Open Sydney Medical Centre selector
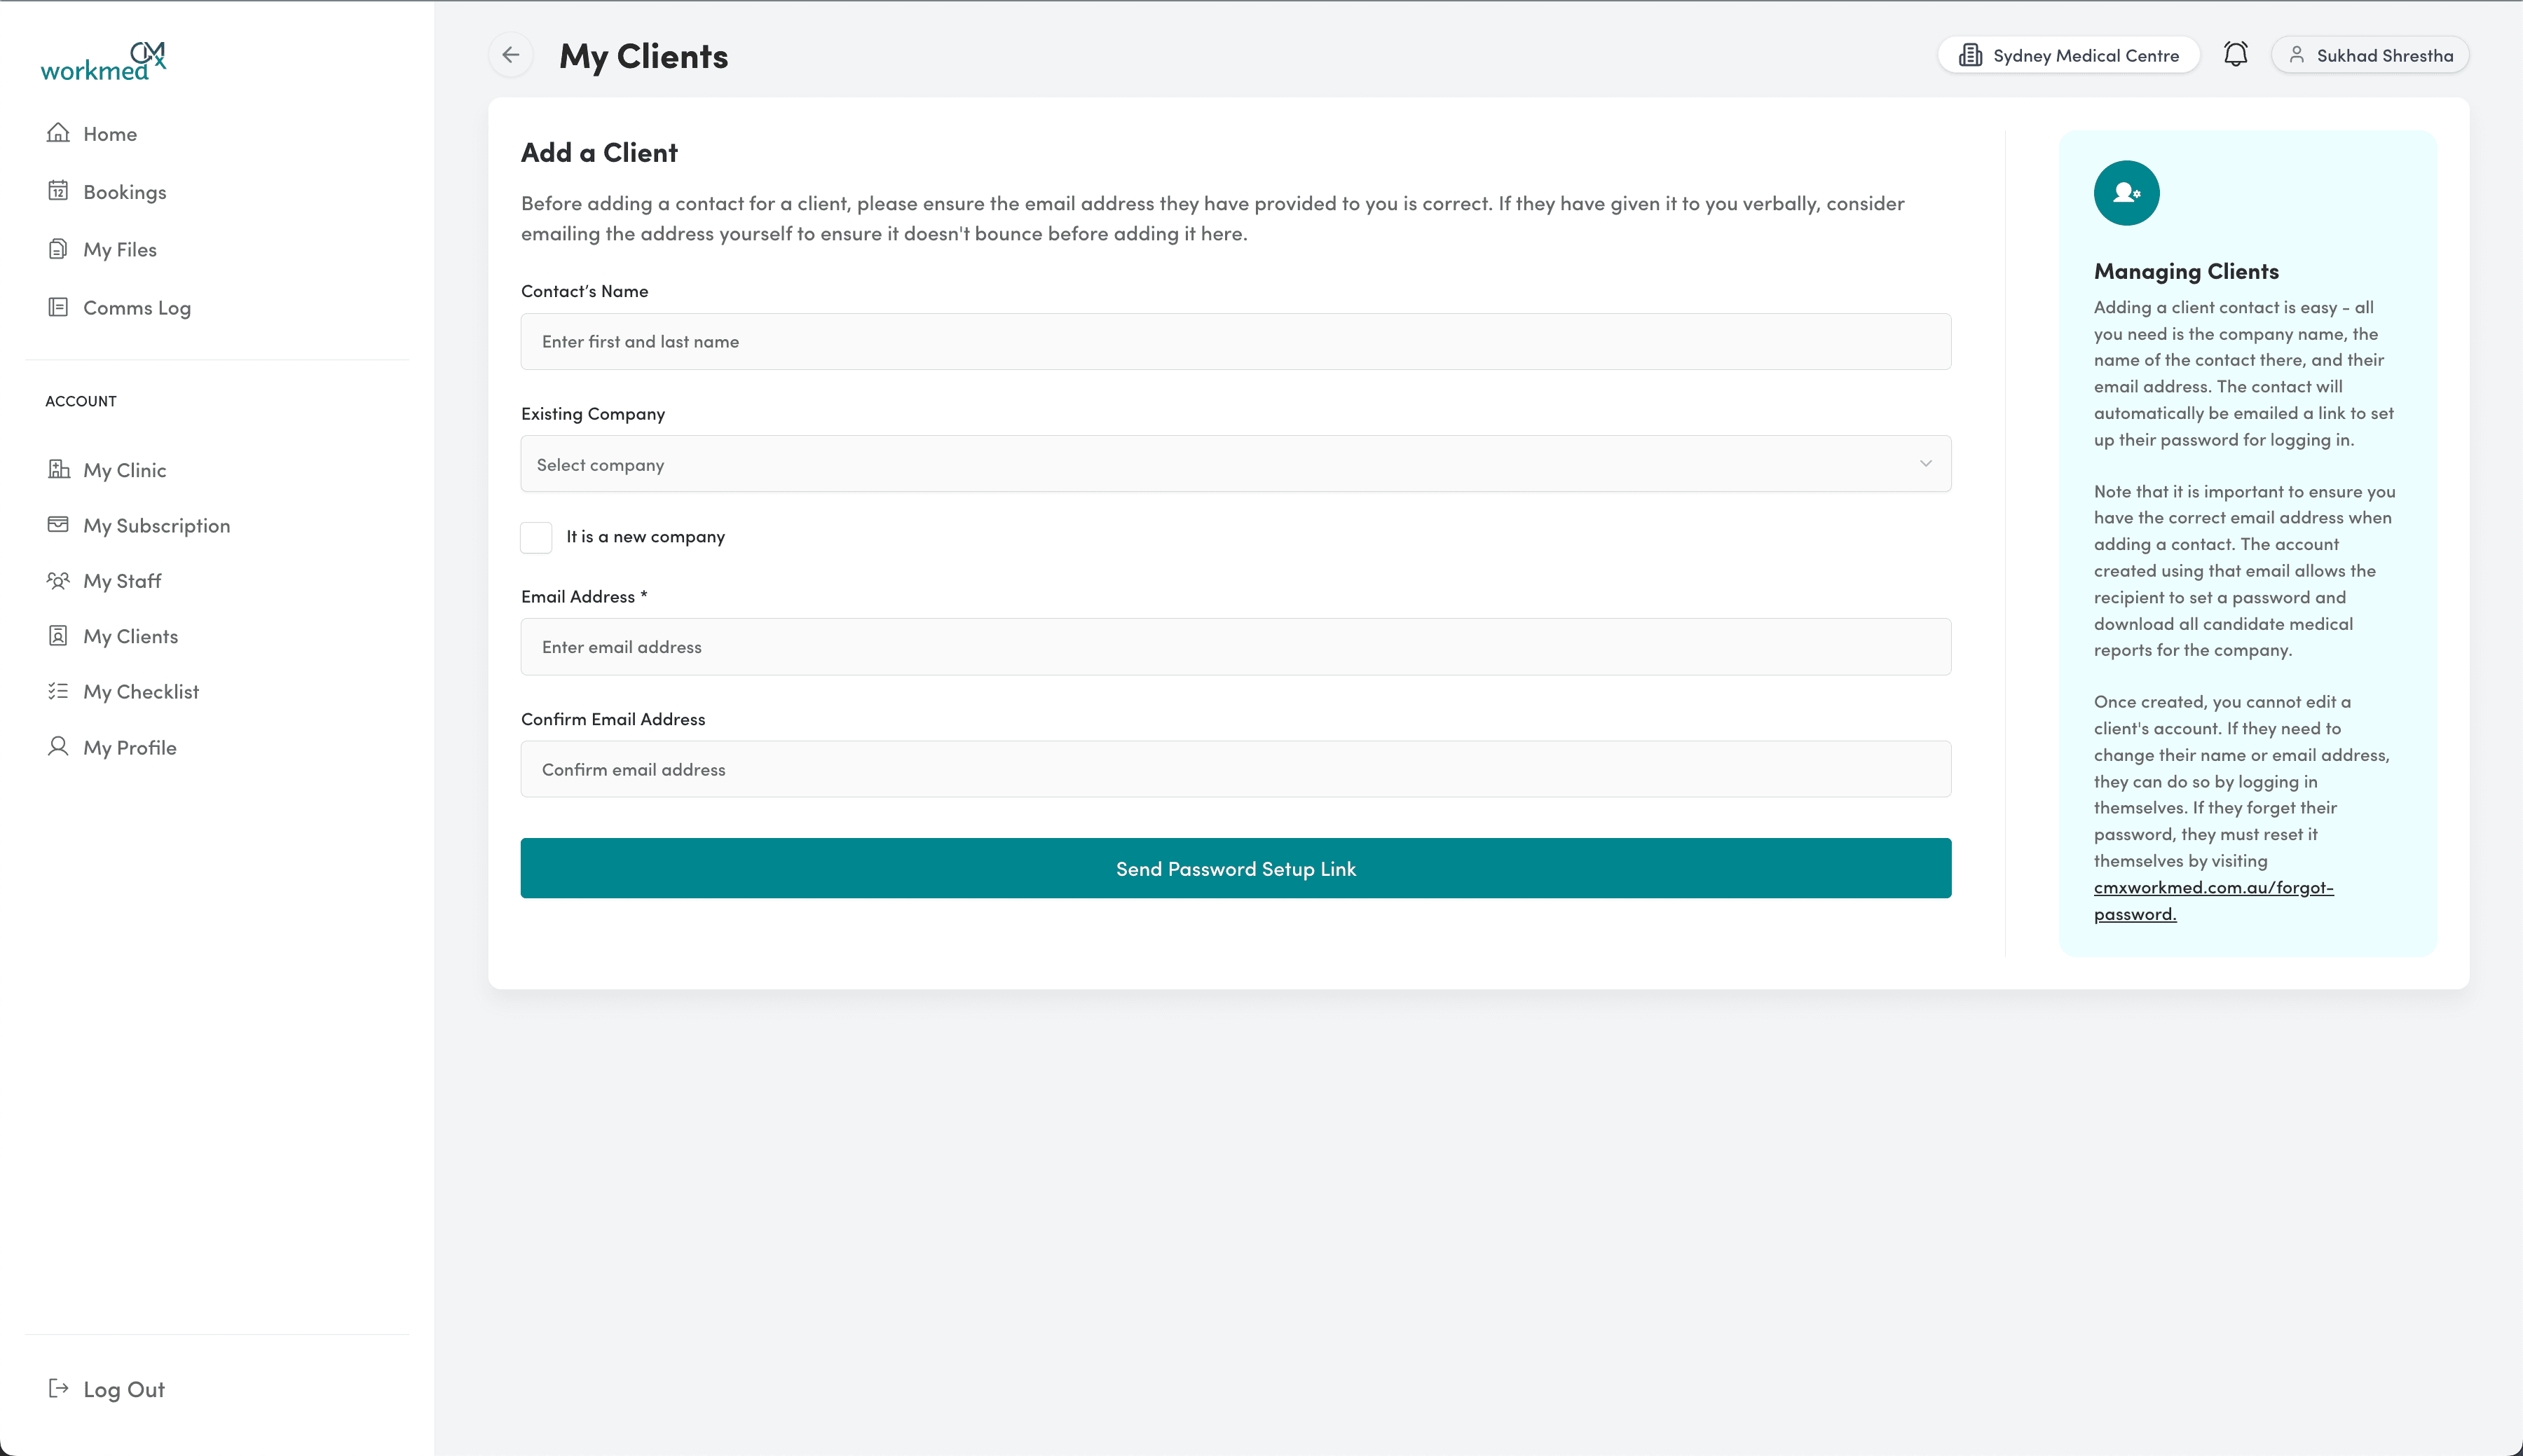The width and height of the screenshot is (2523, 1456). coord(2069,55)
